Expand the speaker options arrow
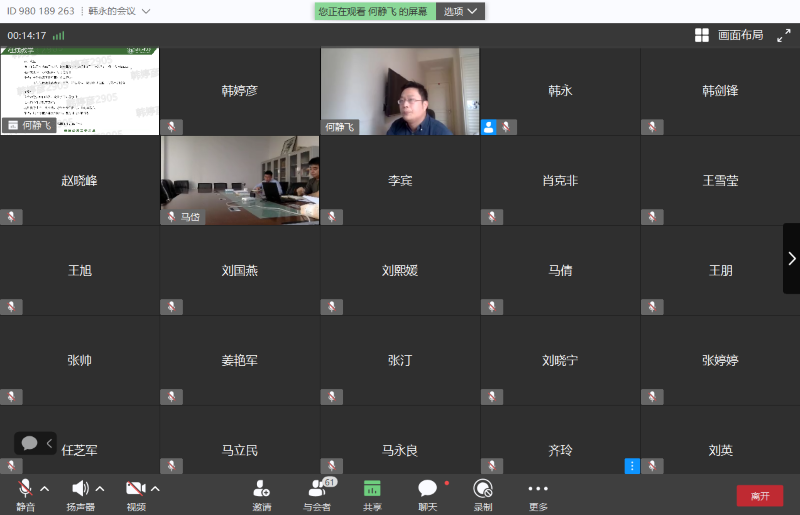Image resolution: width=800 pixels, height=515 pixels. (100, 489)
